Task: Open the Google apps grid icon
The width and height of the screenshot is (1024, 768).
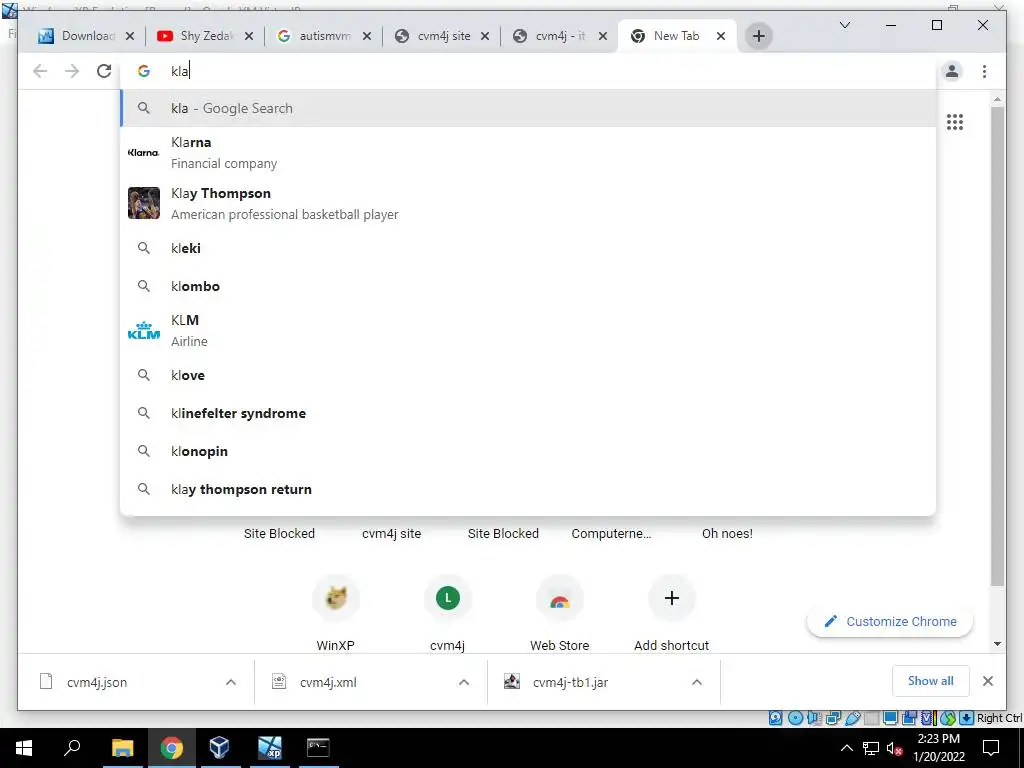Action: pos(955,121)
